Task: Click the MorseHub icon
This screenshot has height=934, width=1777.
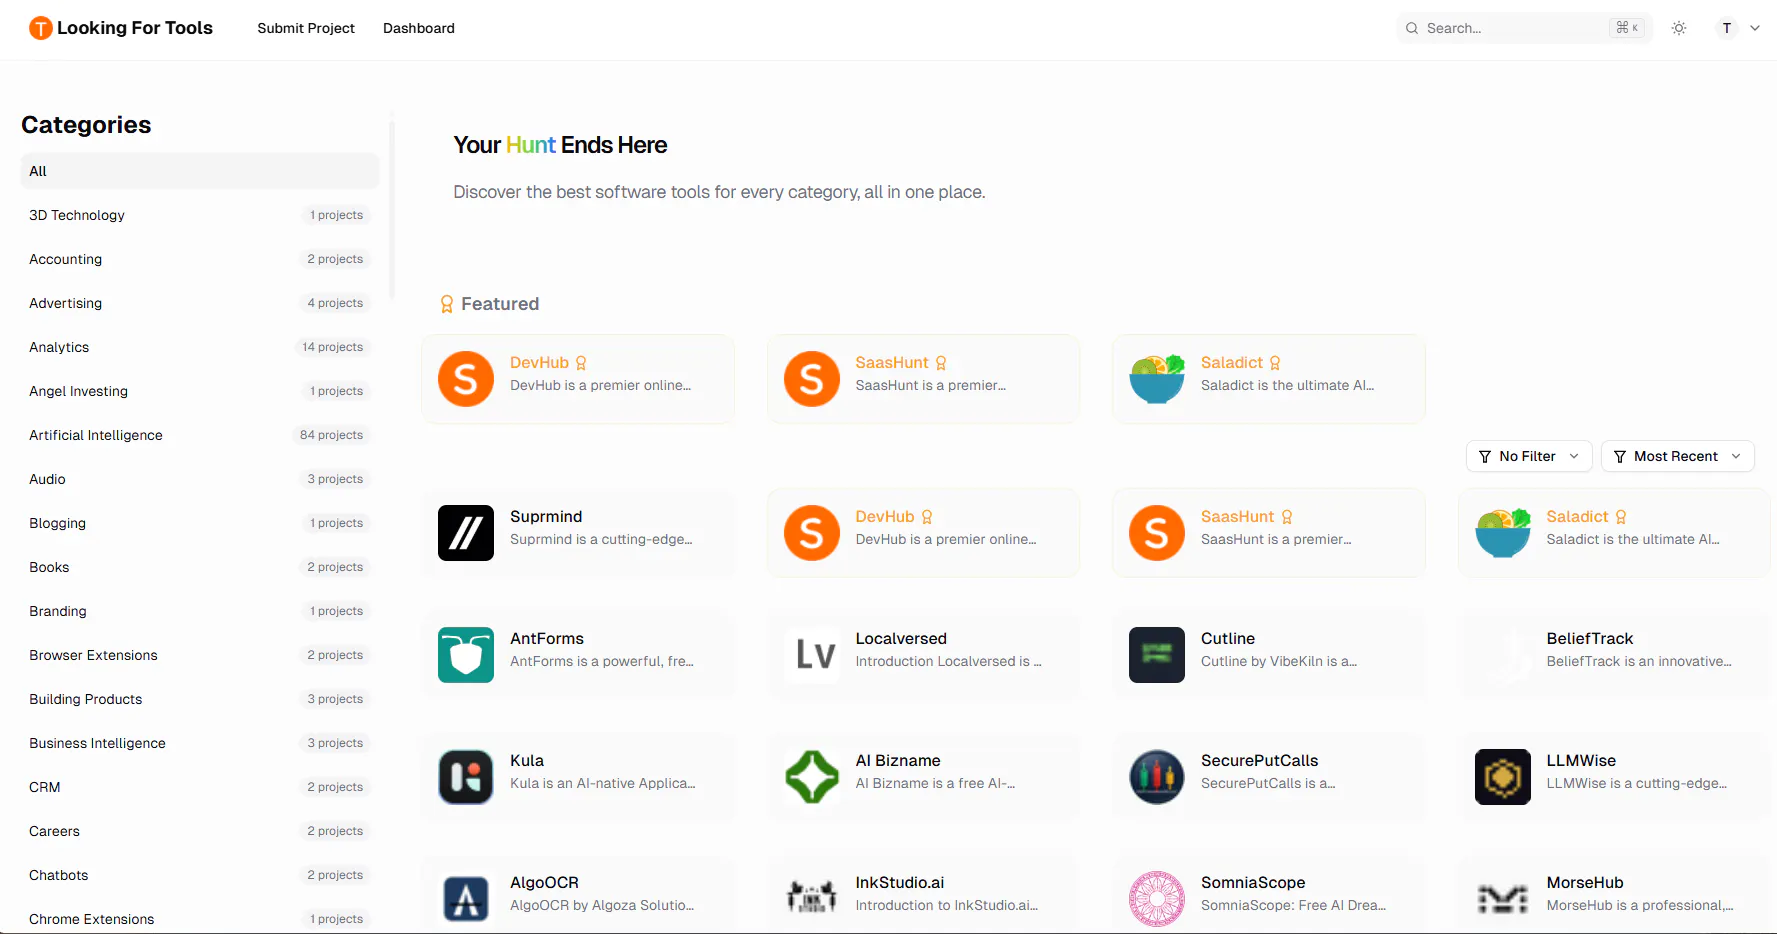Action: click(x=1503, y=899)
